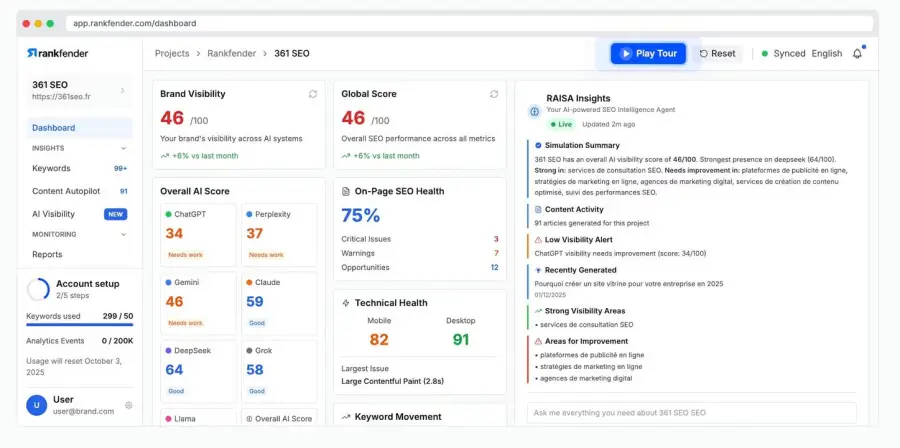Click 'services de consultation SEO' bullet
The width and height of the screenshot is (900, 448).
pyautogui.click(x=584, y=325)
